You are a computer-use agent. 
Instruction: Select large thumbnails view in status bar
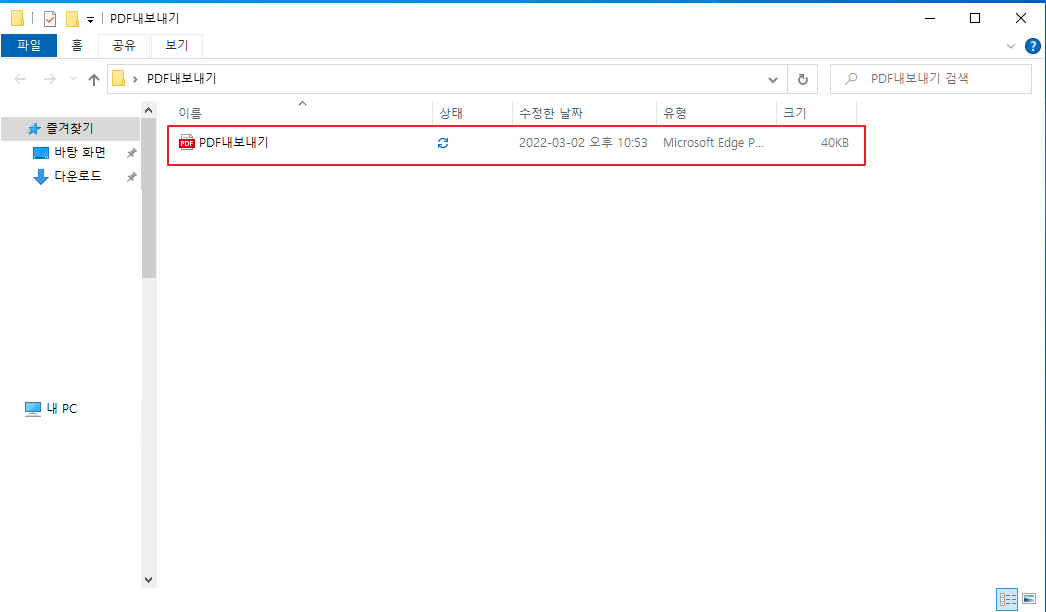pyautogui.click(x=1029, y=599)
